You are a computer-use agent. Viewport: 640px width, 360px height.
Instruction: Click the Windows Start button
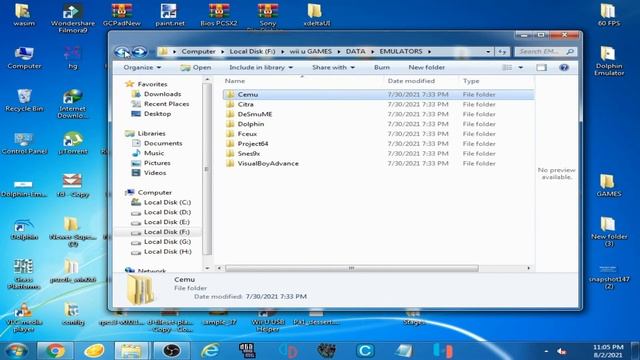tap(17, 351)
